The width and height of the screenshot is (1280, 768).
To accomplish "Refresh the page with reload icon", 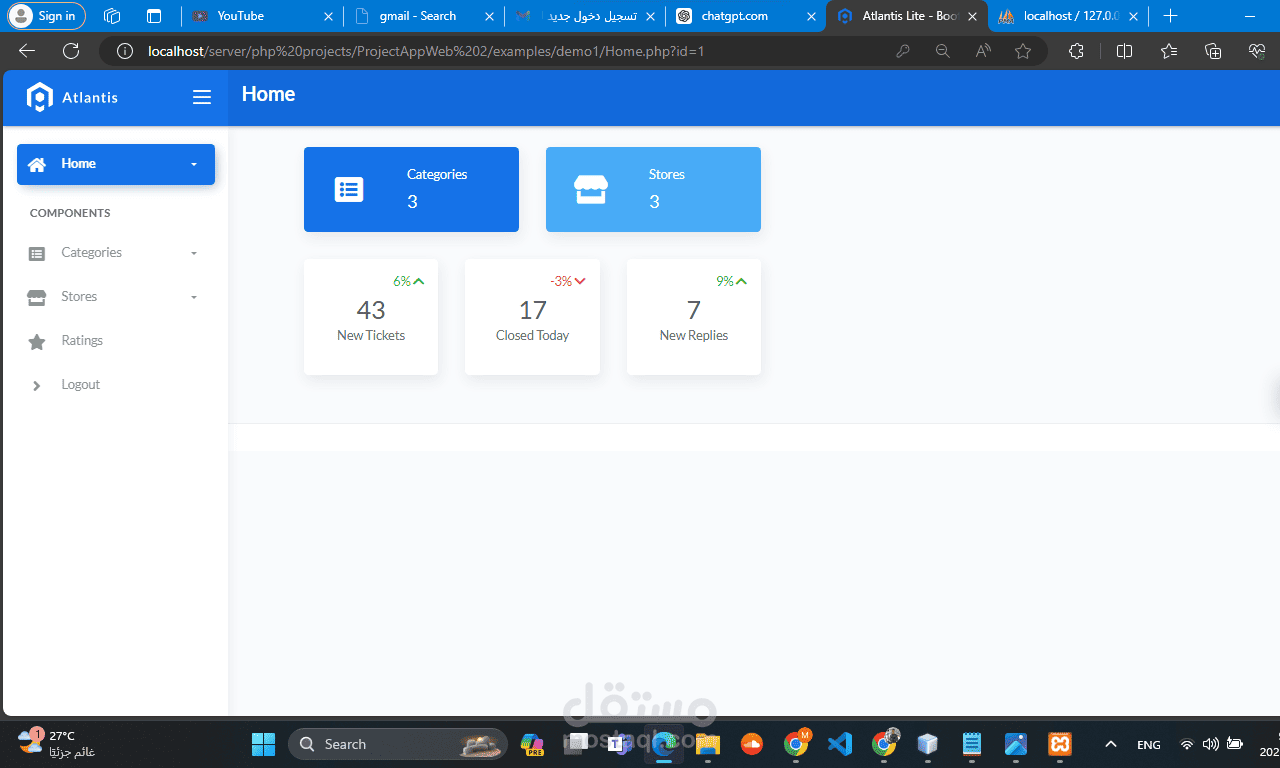I will 71,51.
